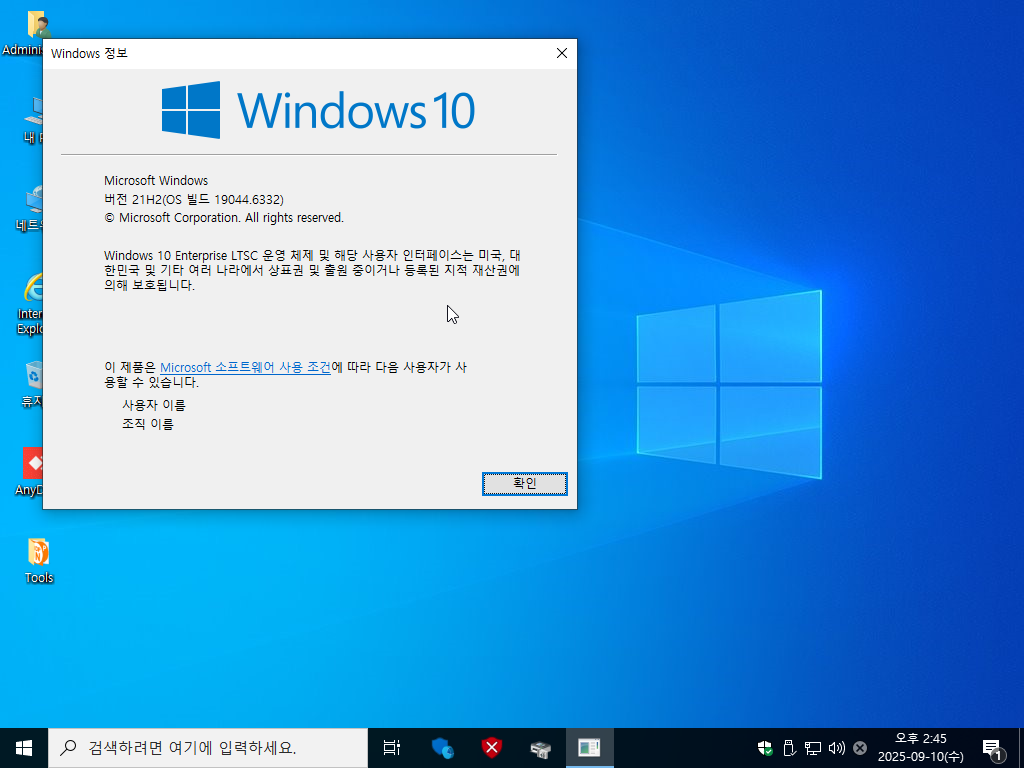Open the red shield X taskbar app
The width and height of the screenshot is (1024, 768).
coord(492,748)
